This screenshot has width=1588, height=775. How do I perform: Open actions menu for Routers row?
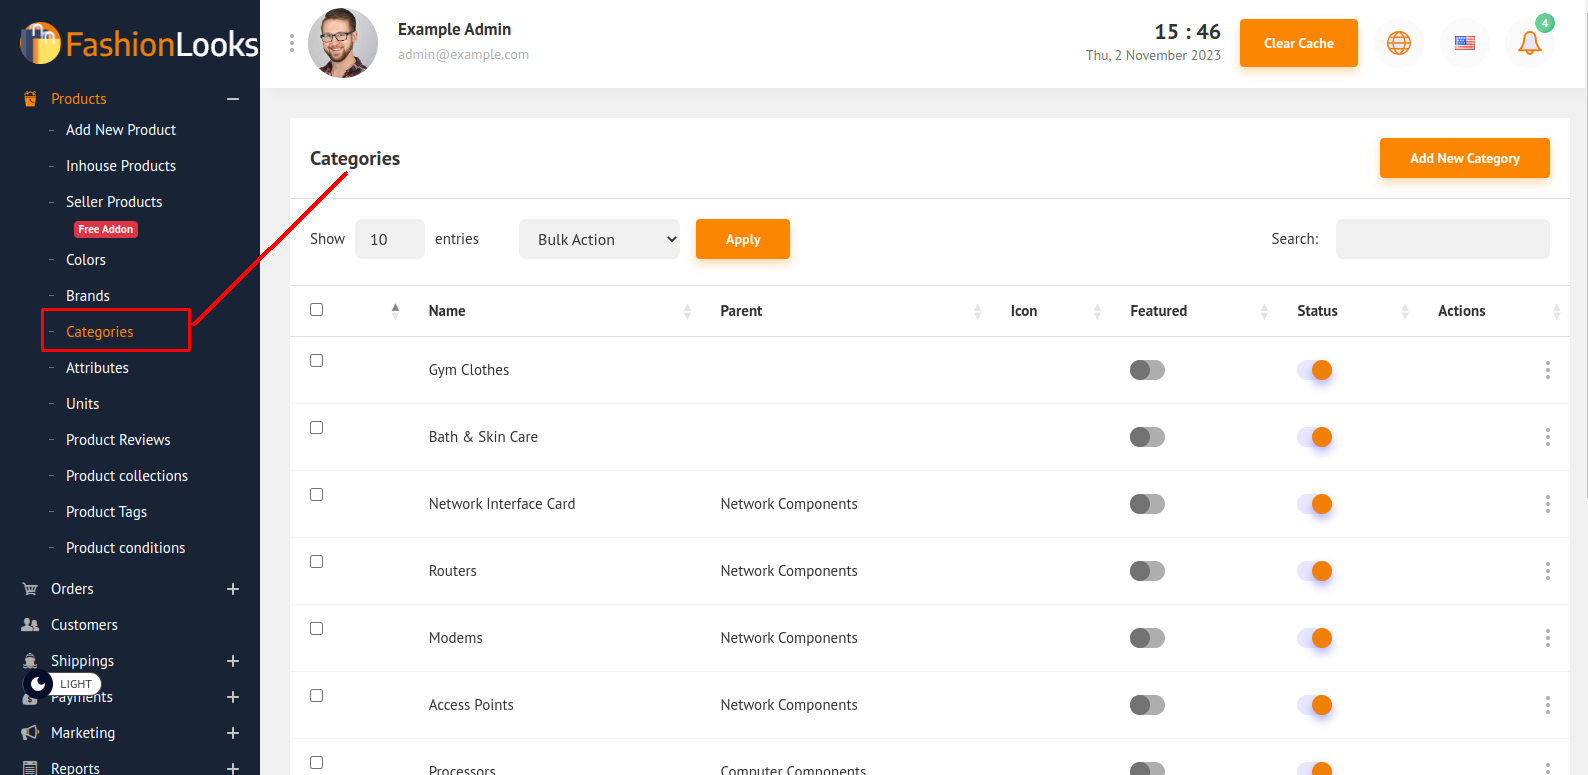click(x=1547, y=571)
